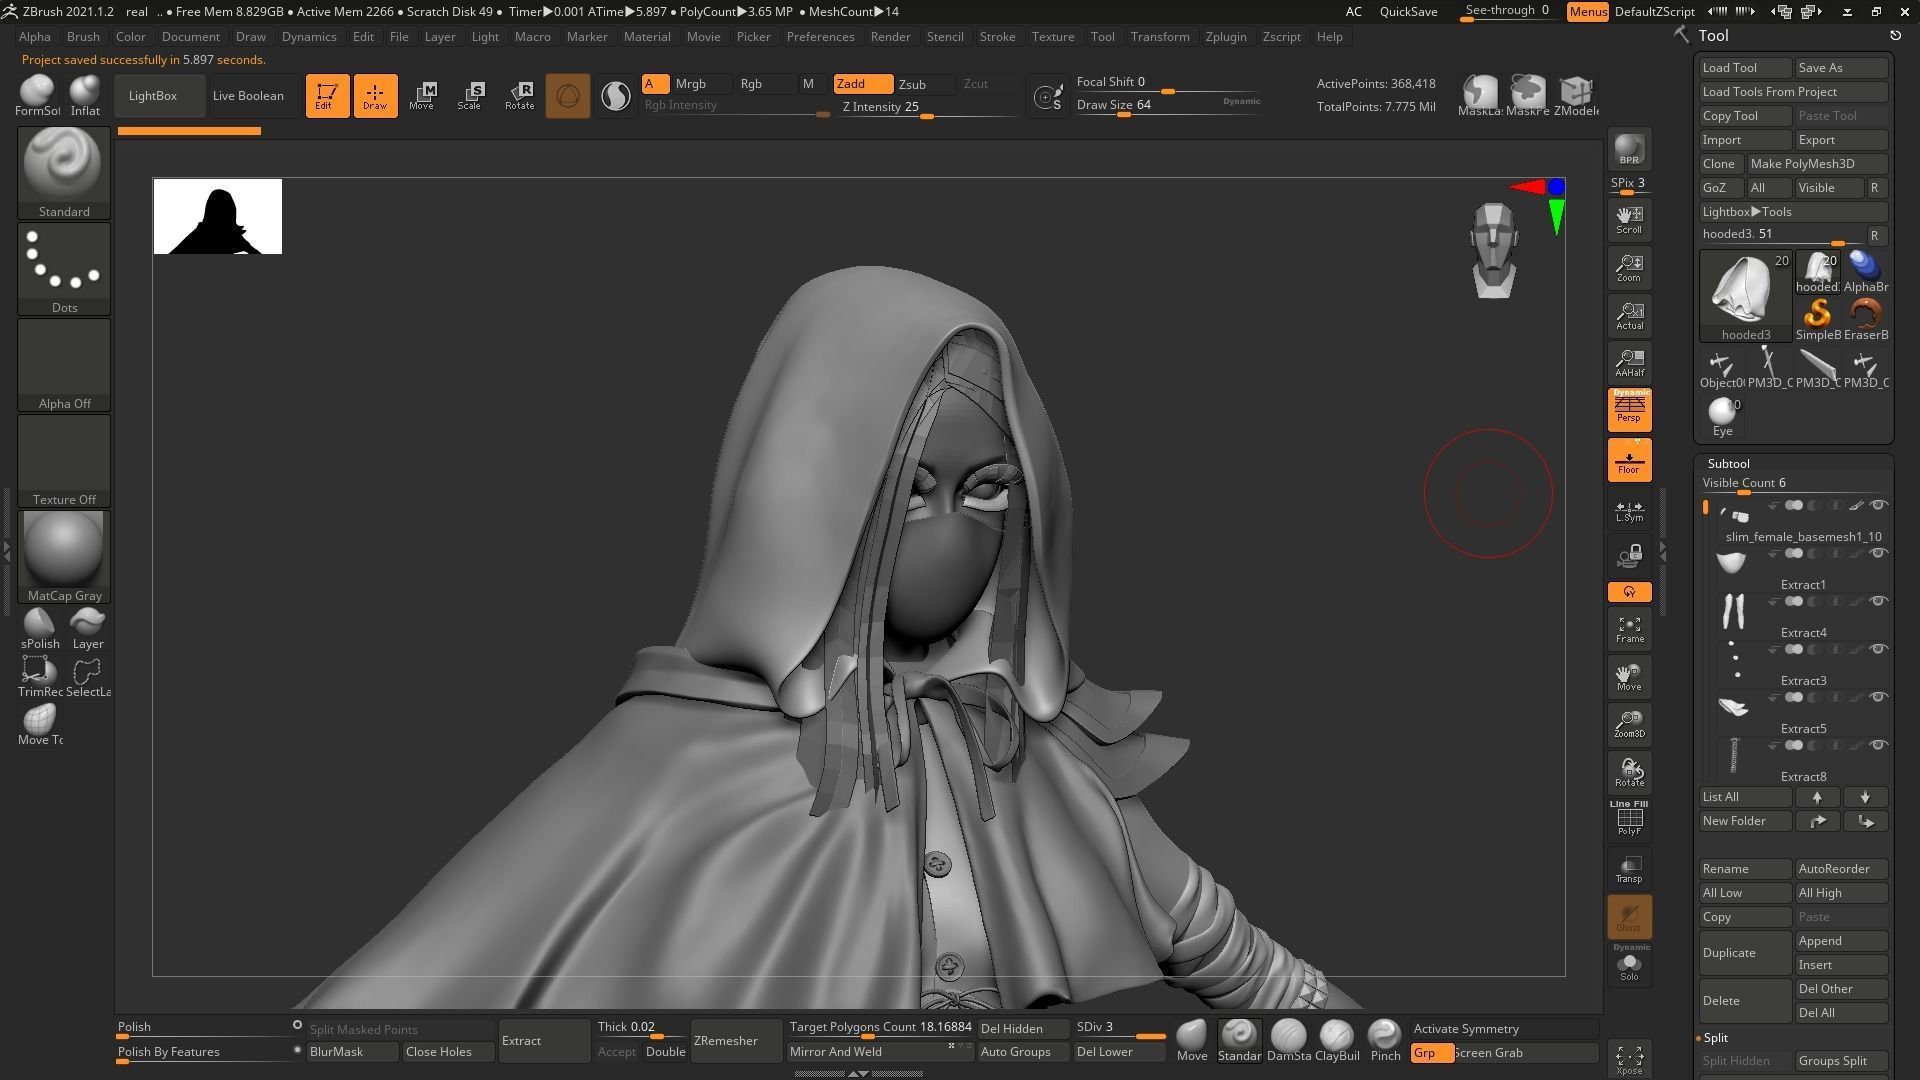Expand the Subtool panel header
The width and height of the screenshot is (1920, 1080).
1728,463
